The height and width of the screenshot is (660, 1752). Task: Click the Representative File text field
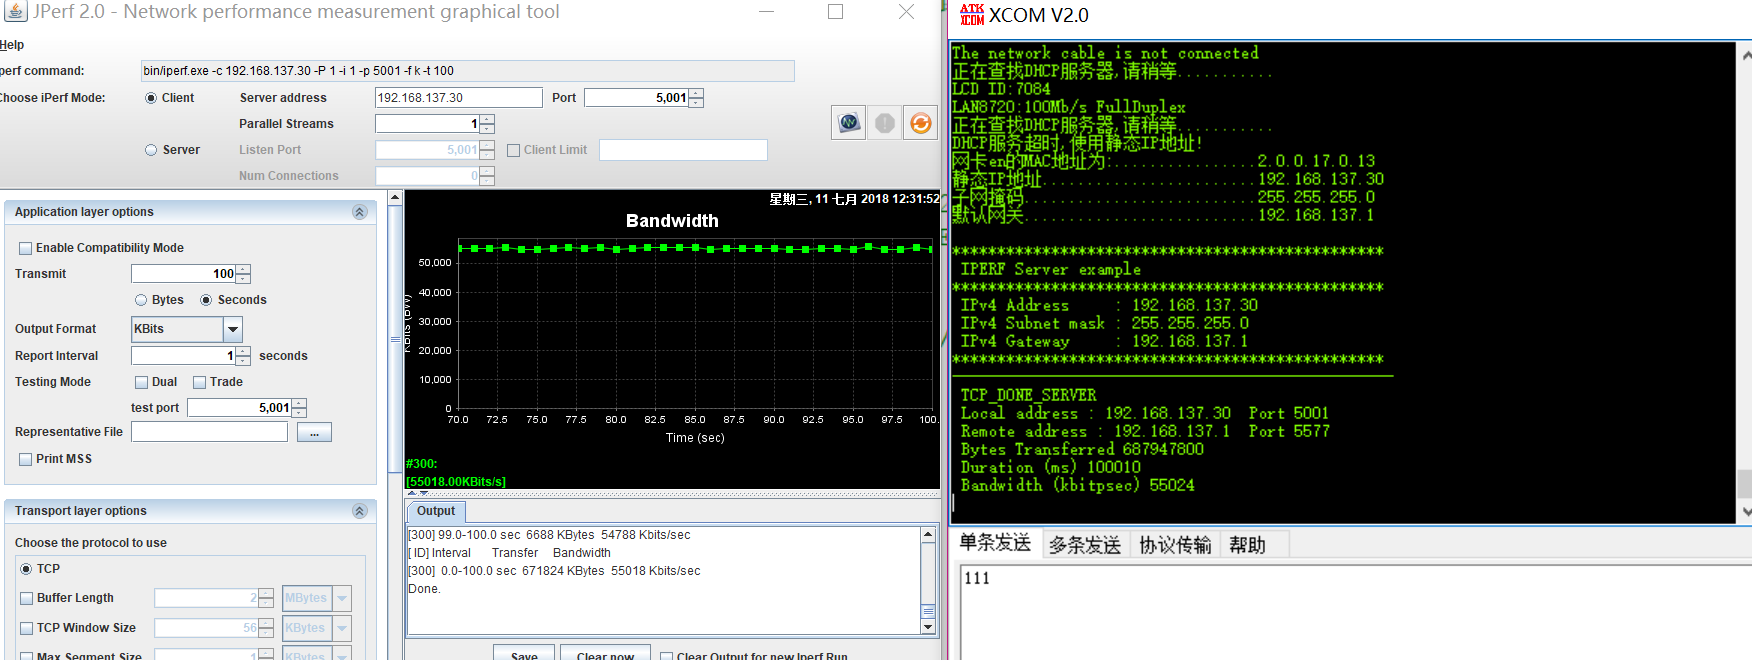(209, 432)
